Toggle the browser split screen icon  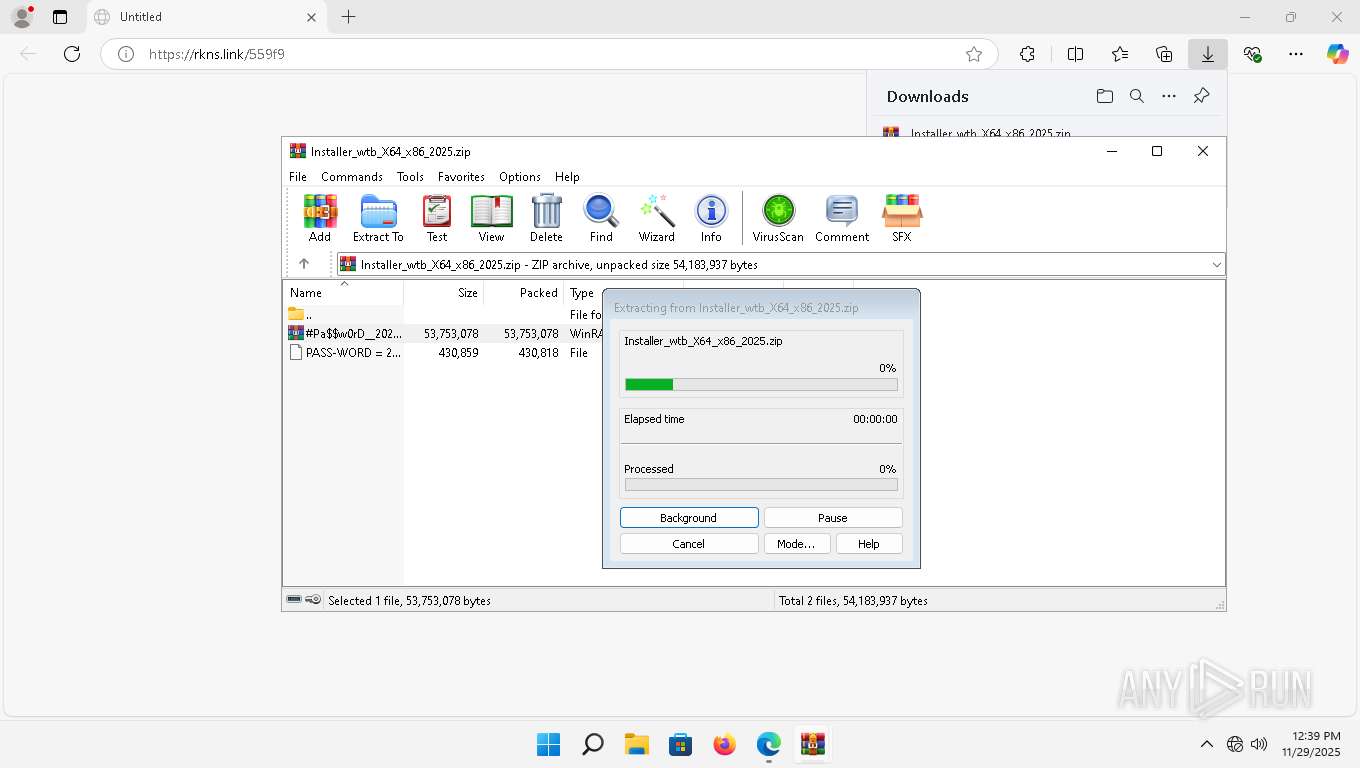(x=1075, y=54)
